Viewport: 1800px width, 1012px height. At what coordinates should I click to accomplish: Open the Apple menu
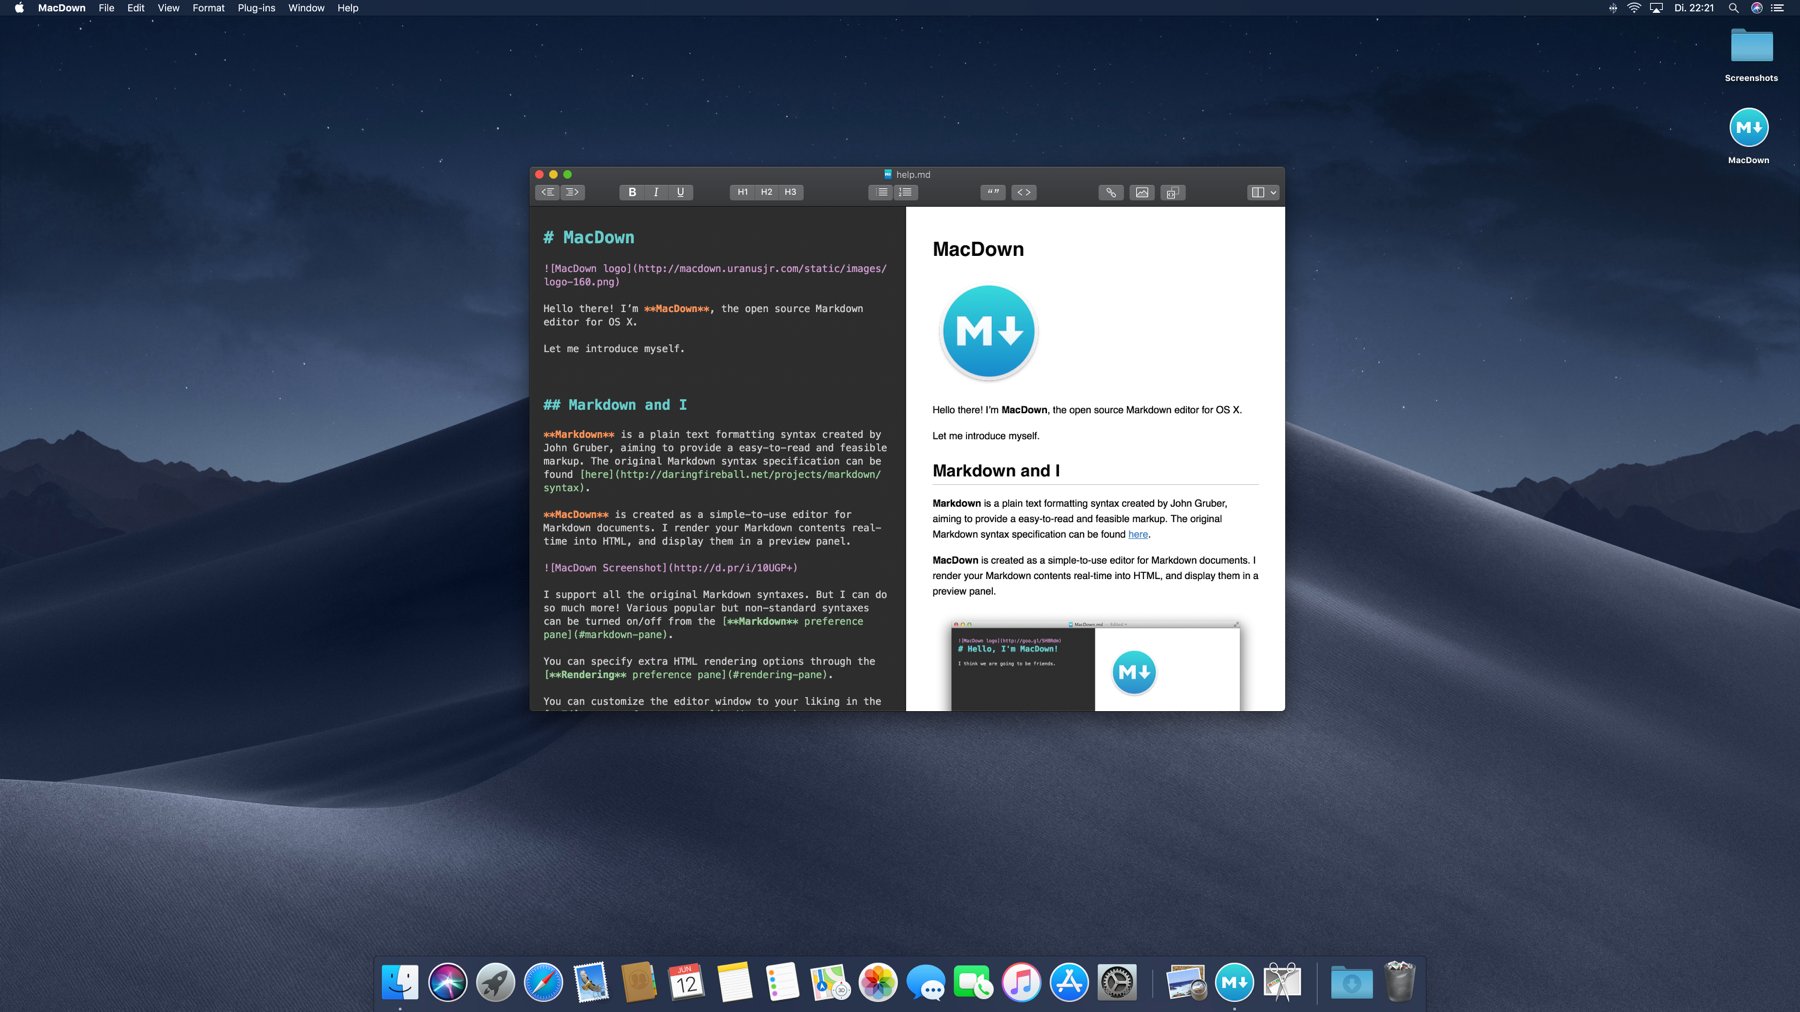[x=19, y=8]
